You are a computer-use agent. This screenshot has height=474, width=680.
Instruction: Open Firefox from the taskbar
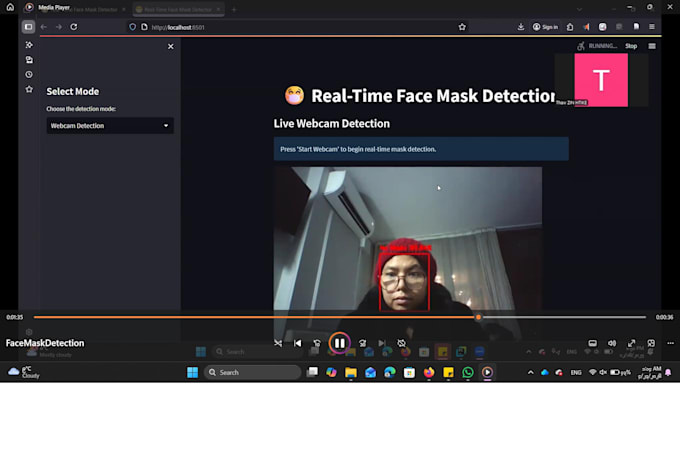coord(429,373)
